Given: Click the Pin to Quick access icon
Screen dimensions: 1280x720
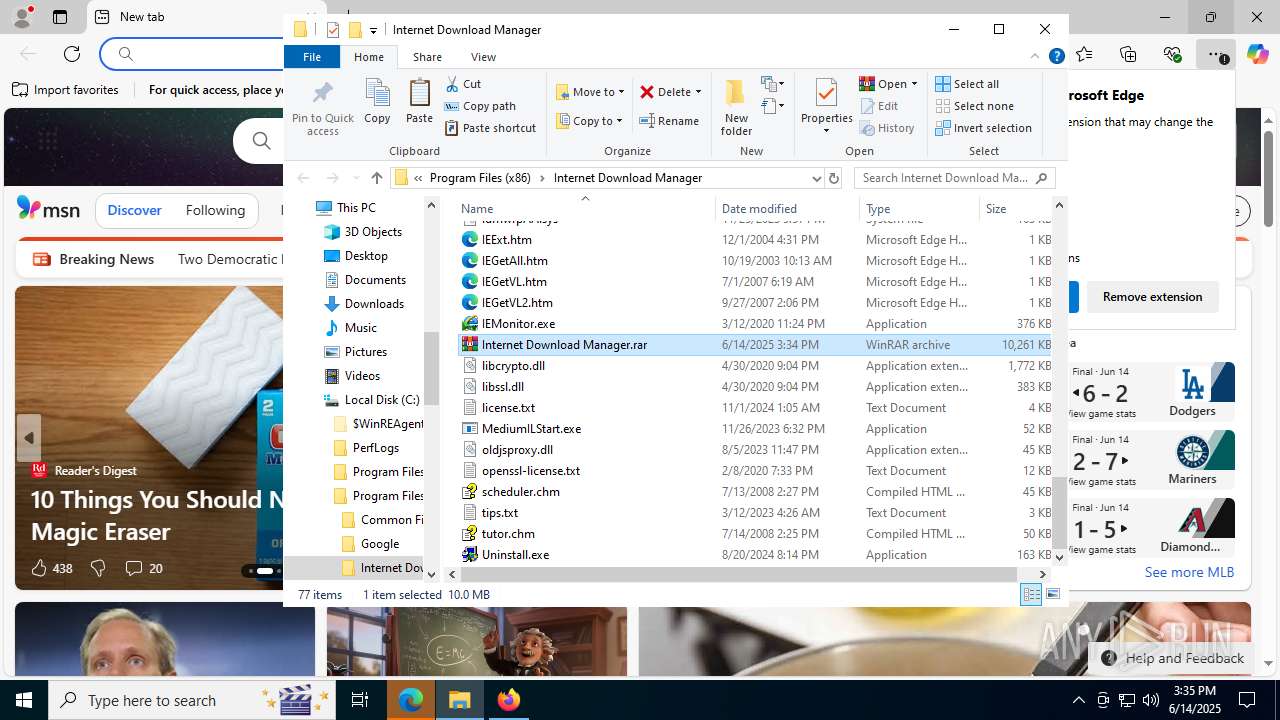Looking at the screenshot, I should (x=322, y=108).
